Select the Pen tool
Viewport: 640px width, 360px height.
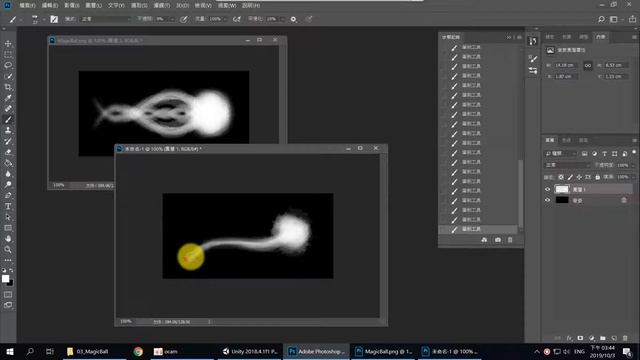(8, 195)
